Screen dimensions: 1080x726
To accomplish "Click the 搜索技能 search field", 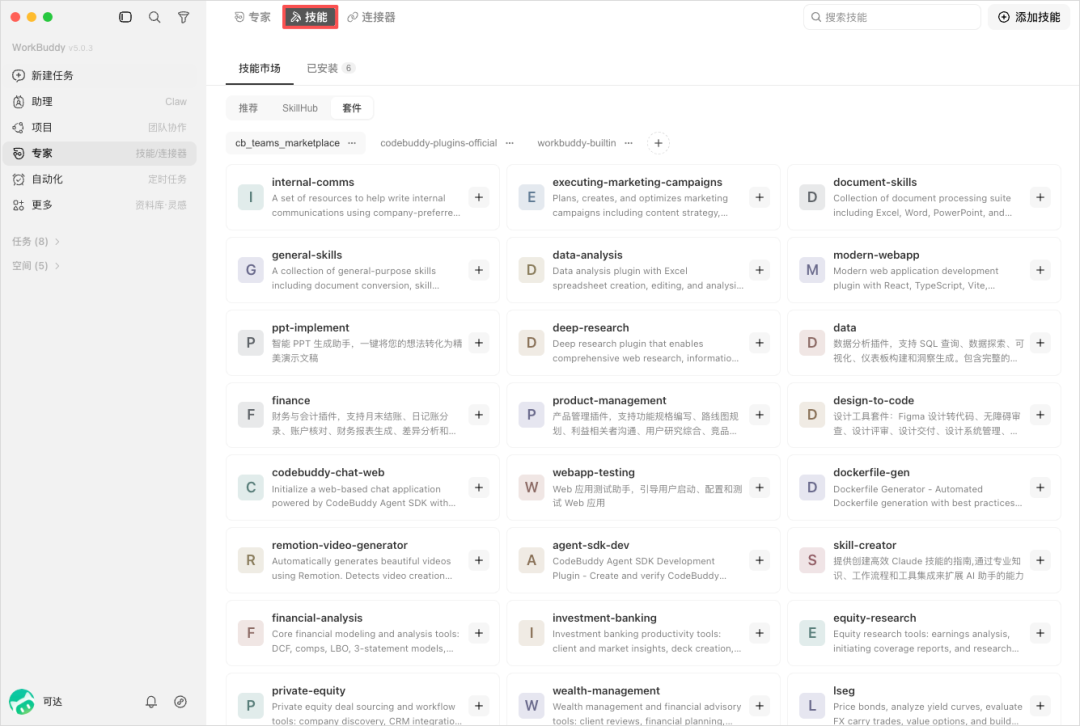I will (x=892, y=17).
